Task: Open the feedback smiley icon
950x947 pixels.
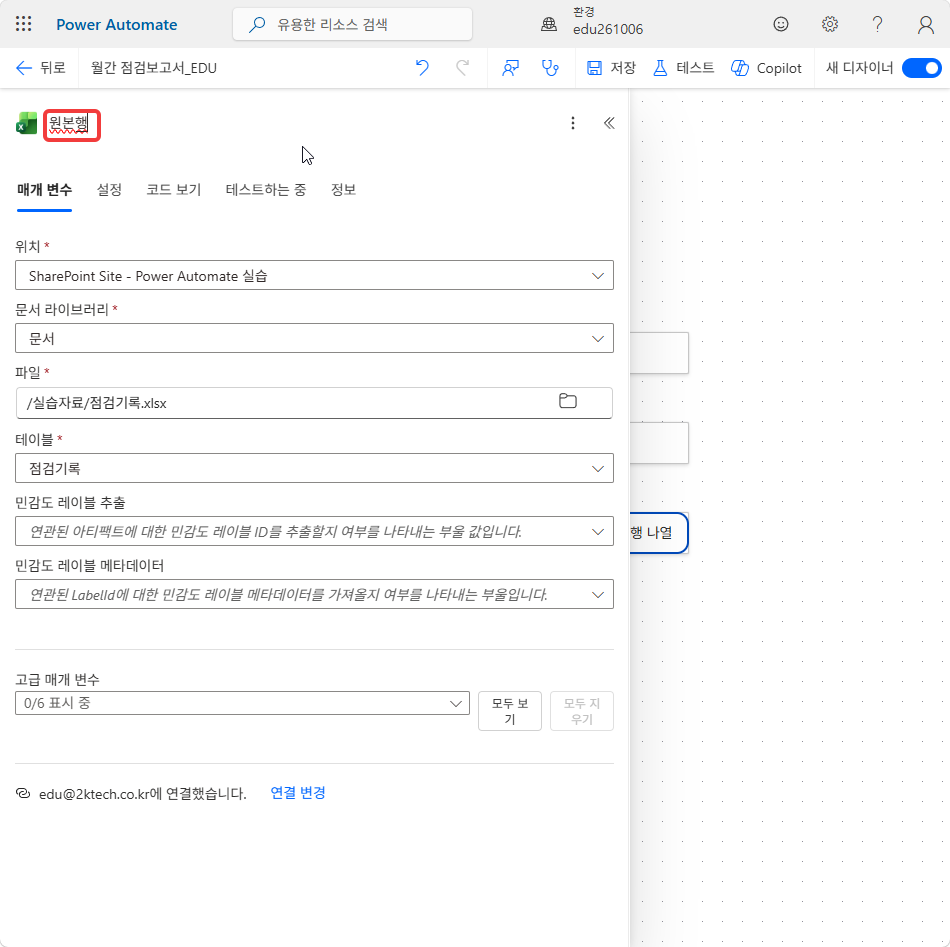Action: tap(781, 24)
